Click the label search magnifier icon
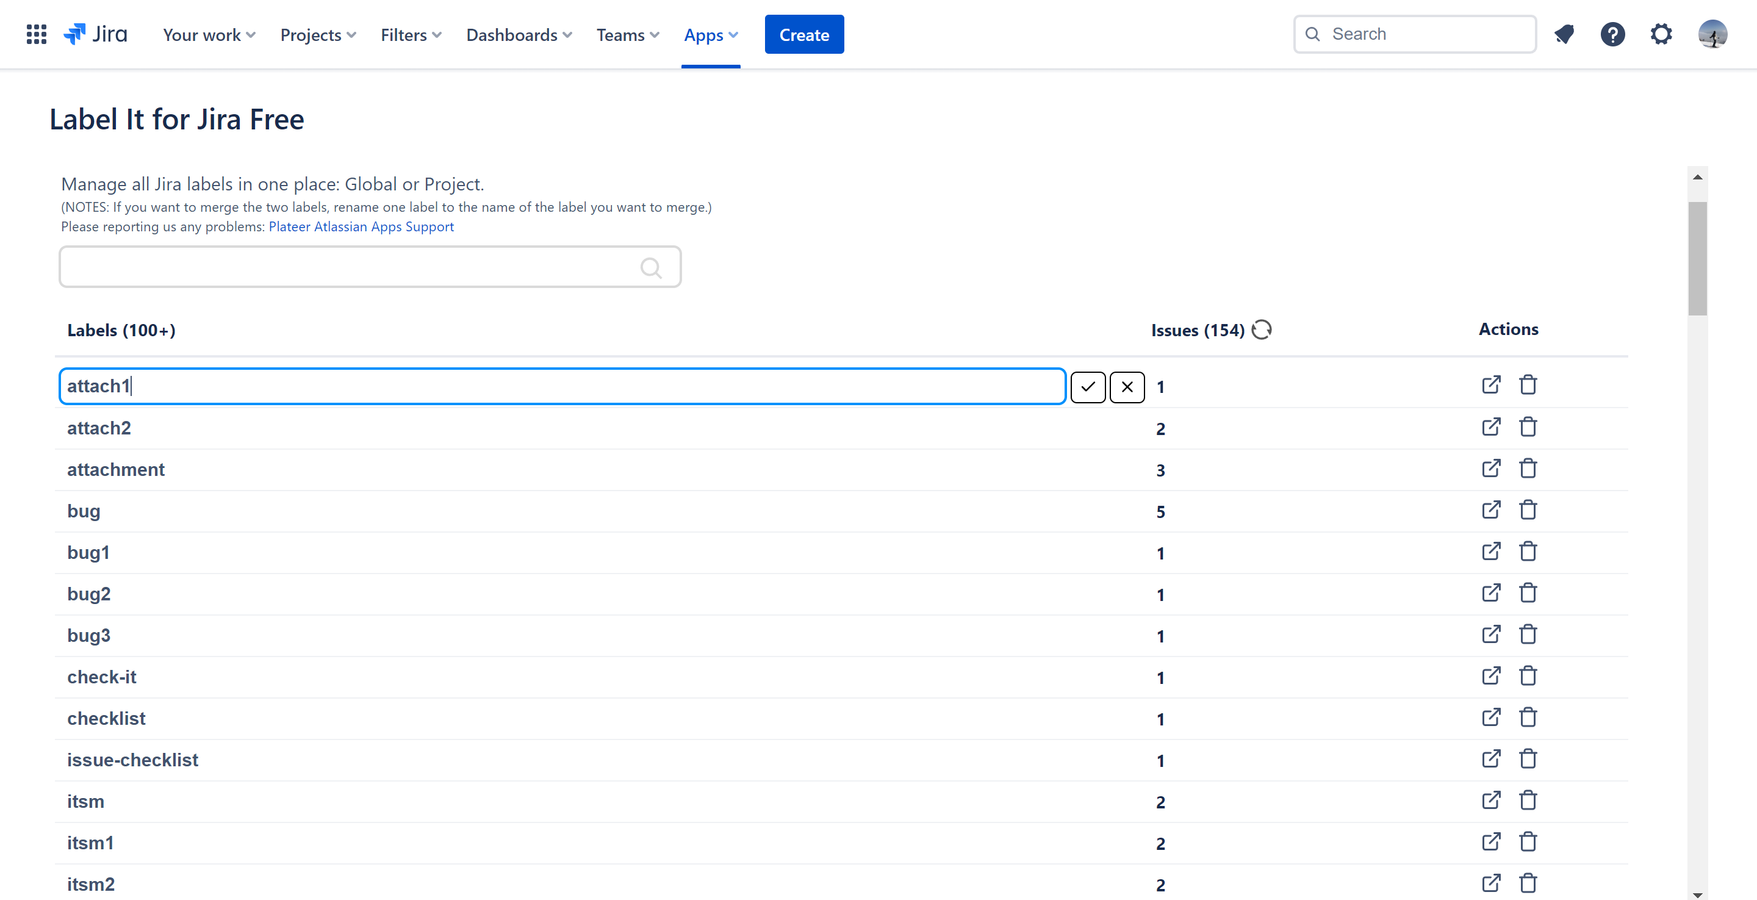The image size is (1757, 900). coord(651,267)
